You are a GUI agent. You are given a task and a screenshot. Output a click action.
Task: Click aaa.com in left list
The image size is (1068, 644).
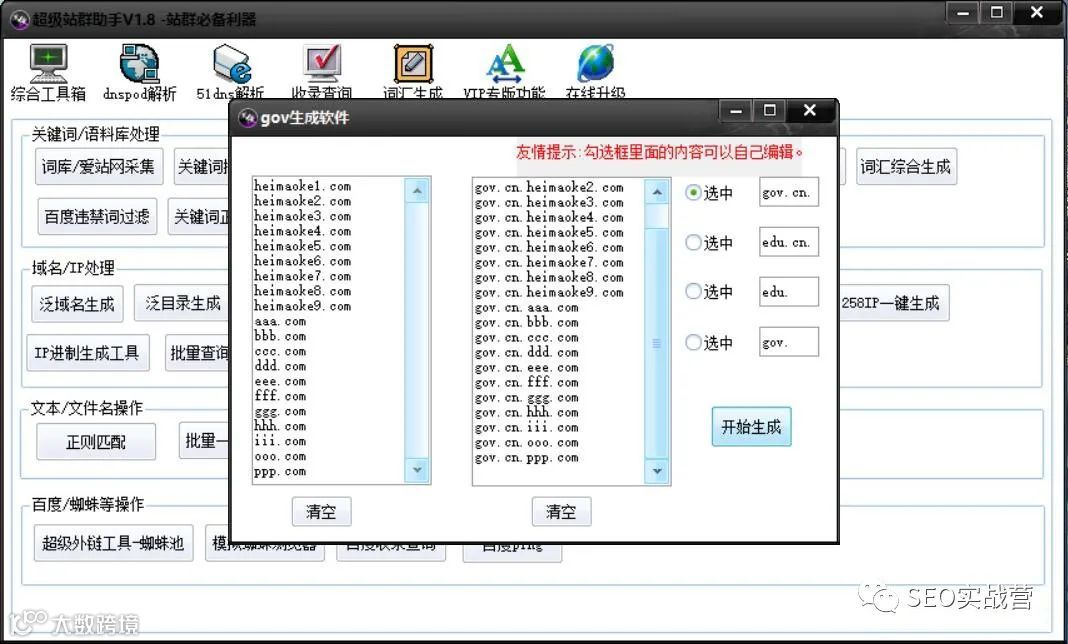coord(280,321)
